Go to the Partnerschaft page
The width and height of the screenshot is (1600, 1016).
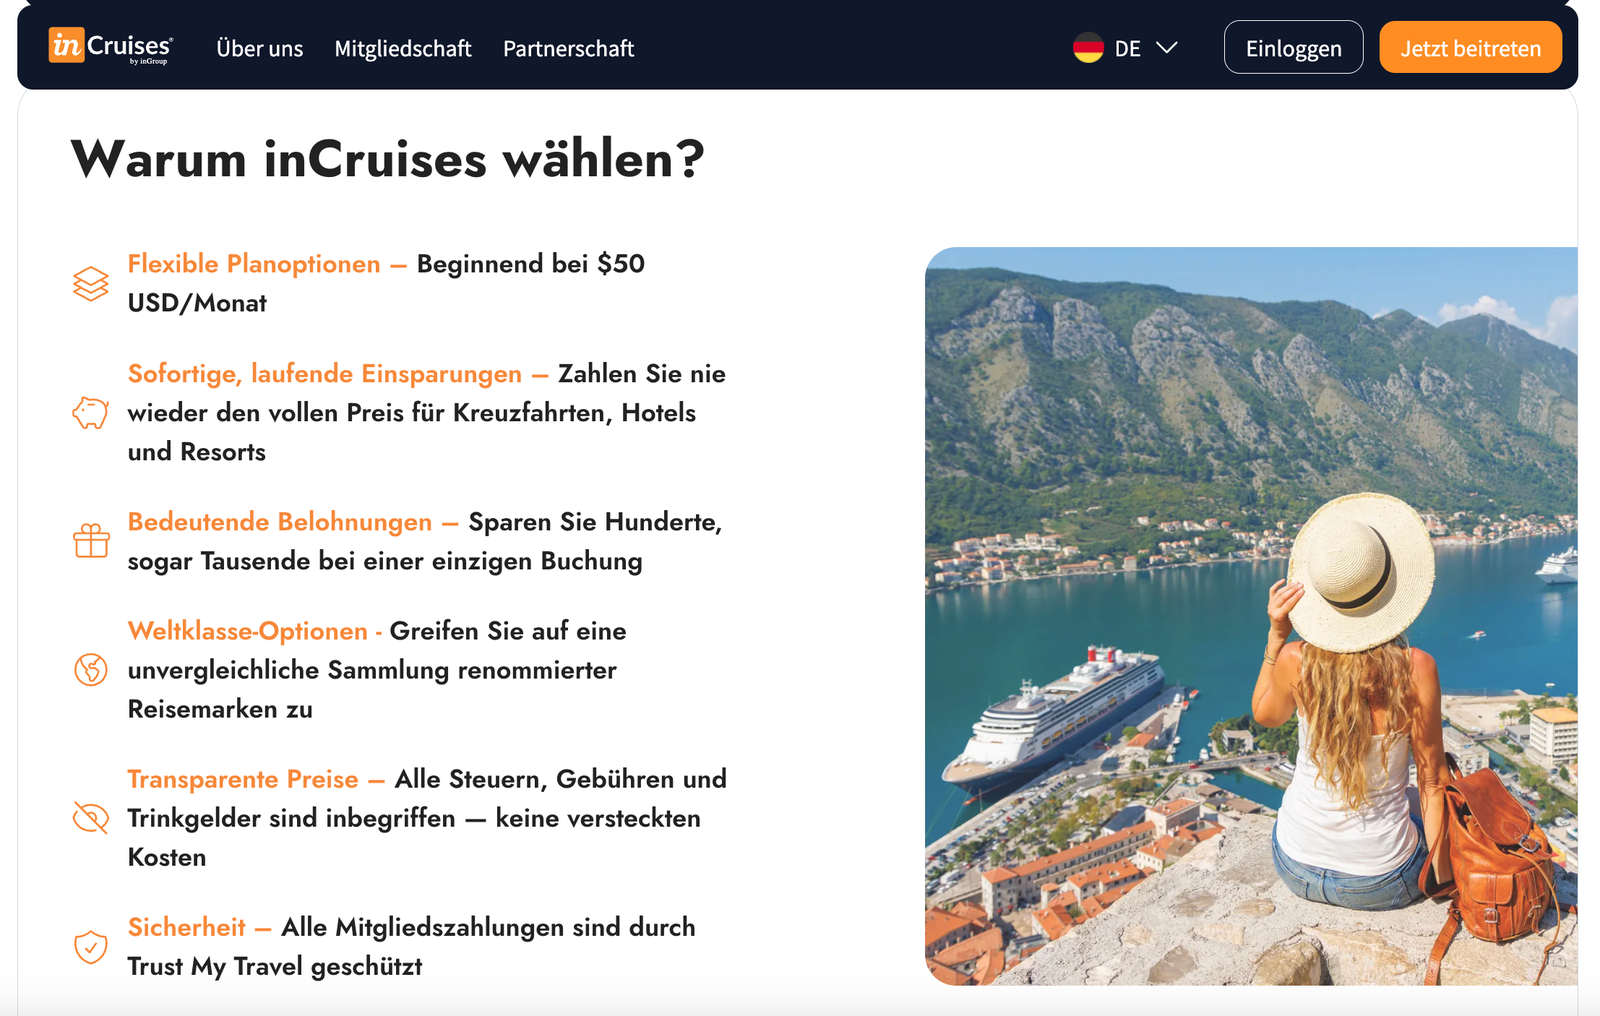pos(569,48)
